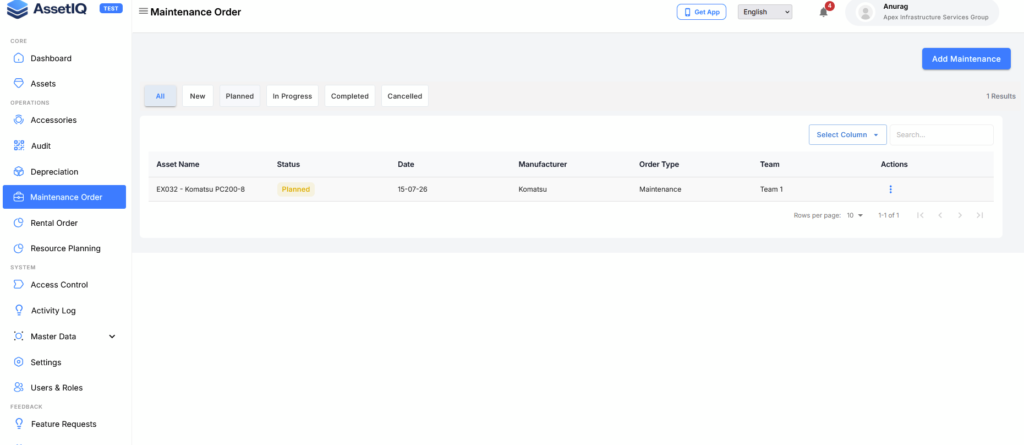Image resolution: width=1024 pixels, height=445 pixels.
Task: Click the Dashboard home icon
Action: 19,58
